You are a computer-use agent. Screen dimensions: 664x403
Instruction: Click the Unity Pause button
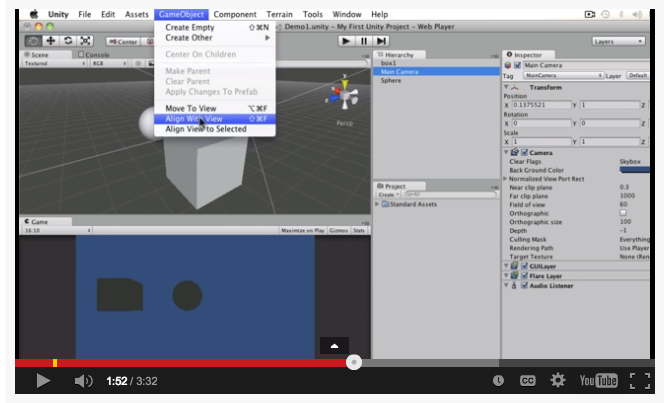click(x=363, y=41)
